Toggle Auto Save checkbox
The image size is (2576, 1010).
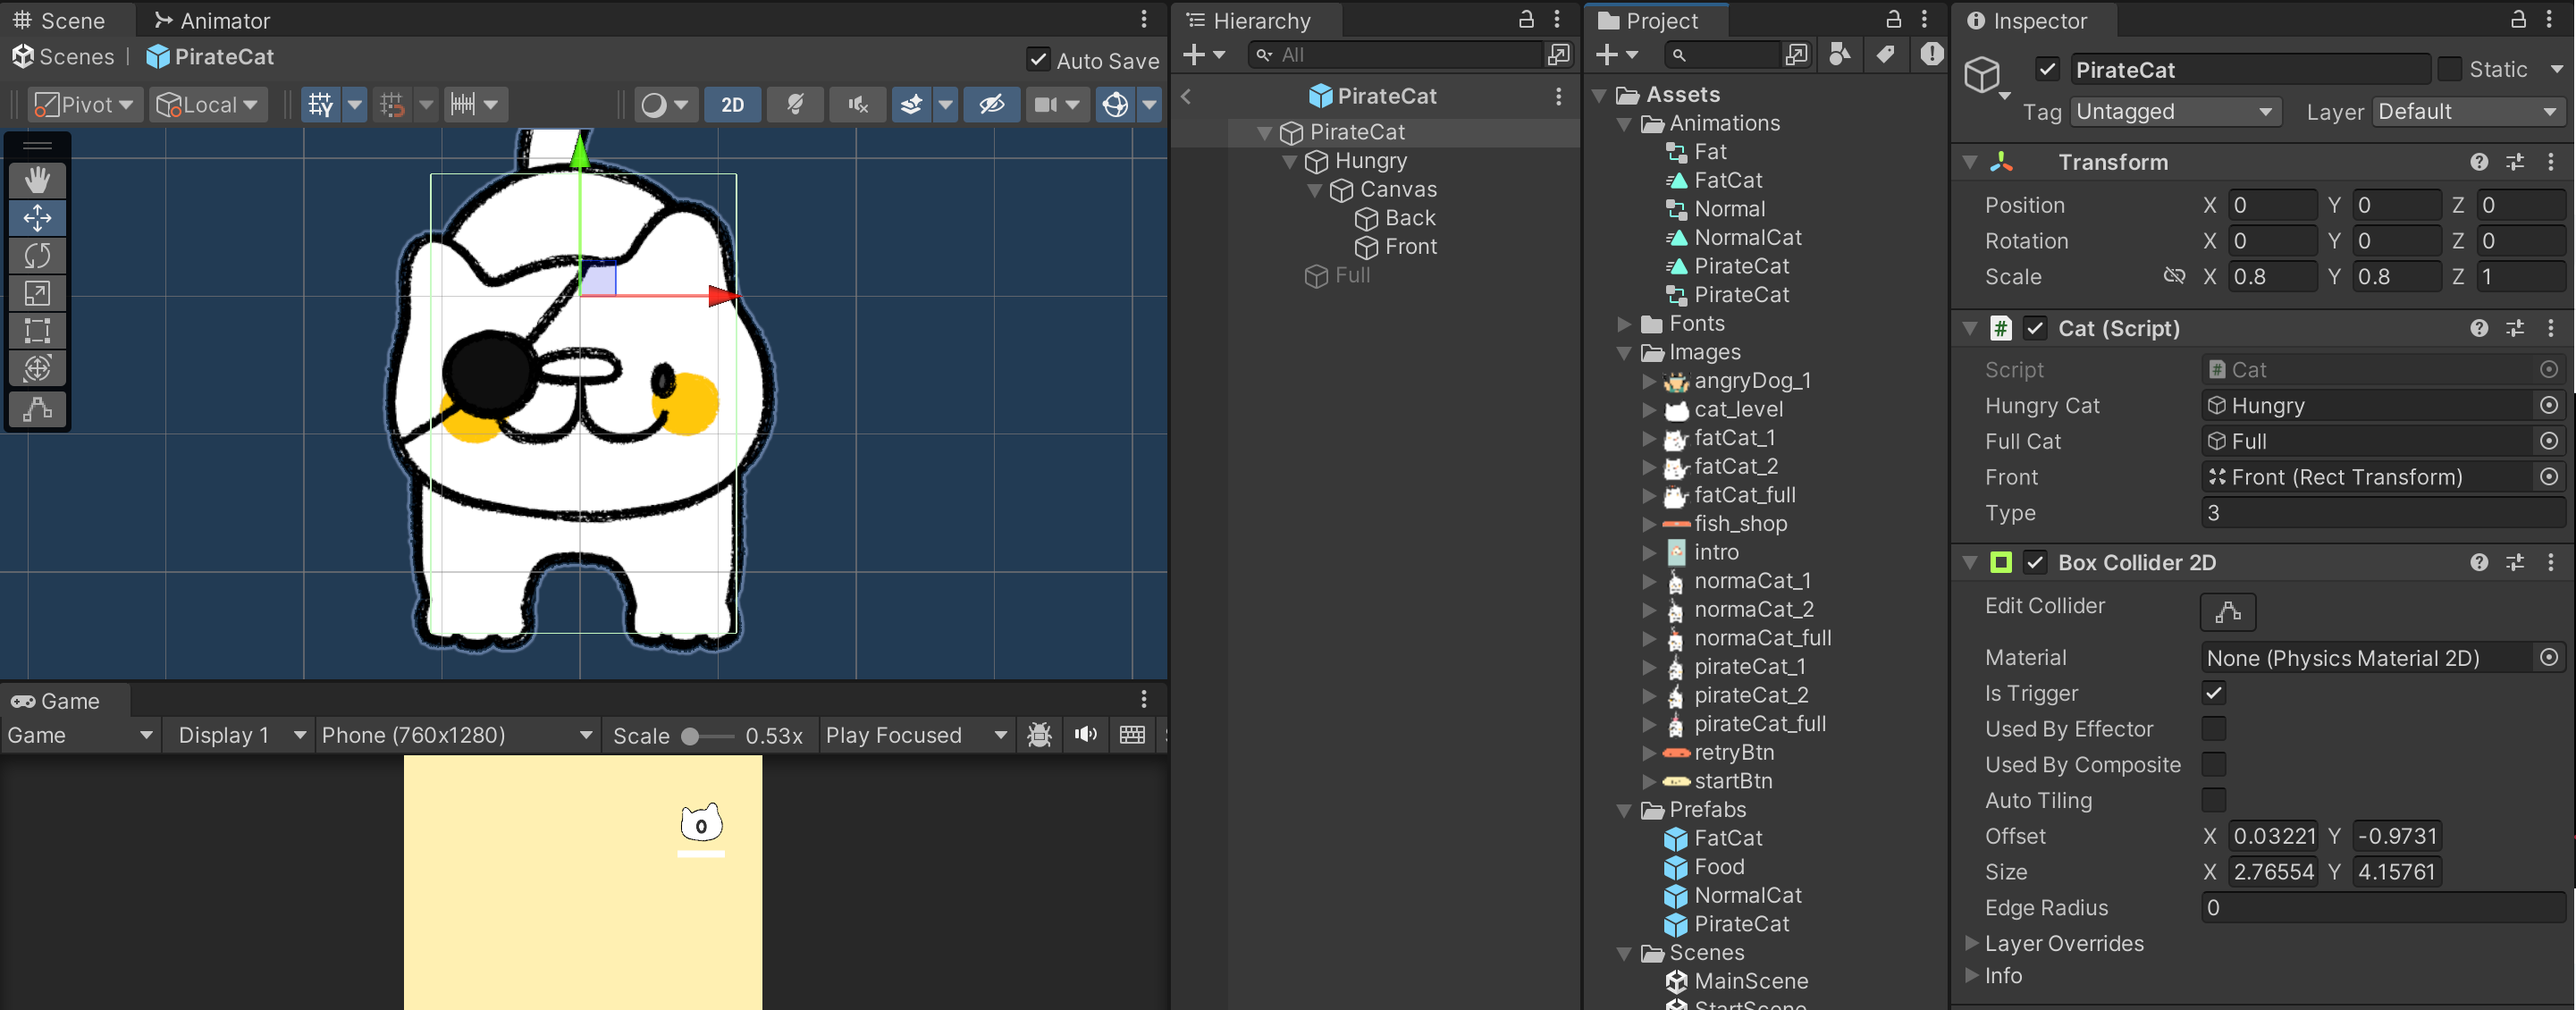coord(1038,59)
